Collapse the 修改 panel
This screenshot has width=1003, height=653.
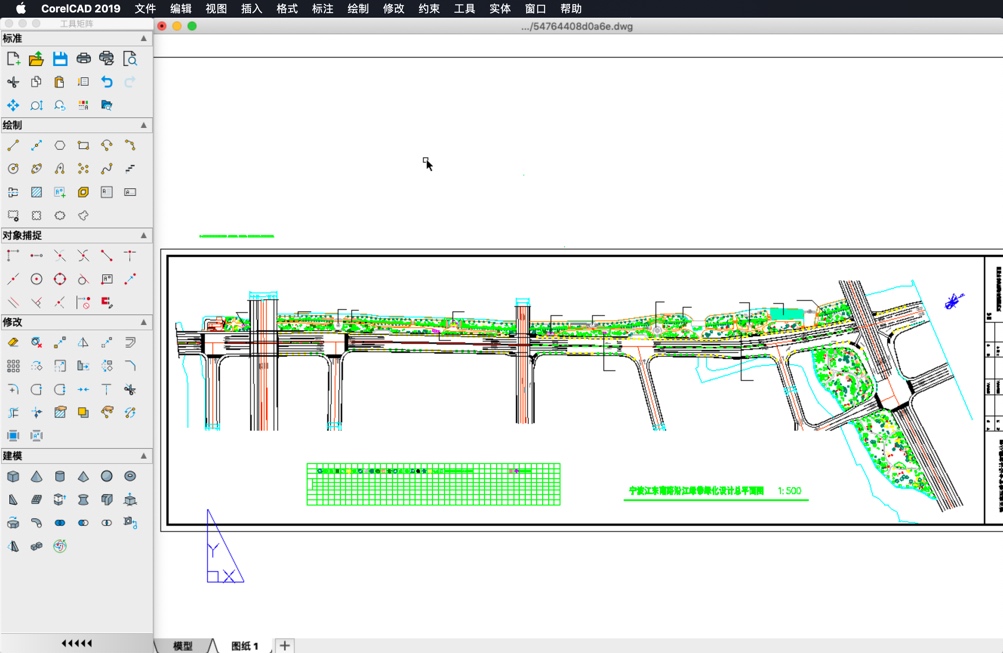point(144,321)
